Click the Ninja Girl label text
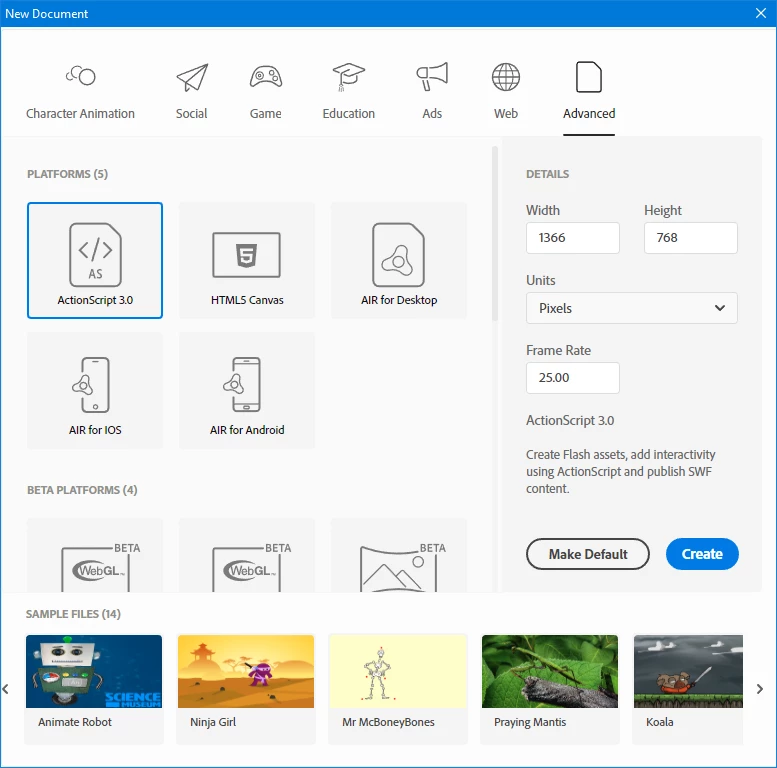Viewport: 777px width, 768px height. (213, 722)
